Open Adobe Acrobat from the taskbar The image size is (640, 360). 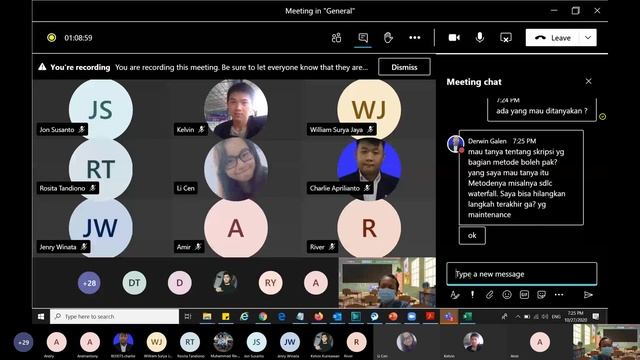(x=430, y=316)
